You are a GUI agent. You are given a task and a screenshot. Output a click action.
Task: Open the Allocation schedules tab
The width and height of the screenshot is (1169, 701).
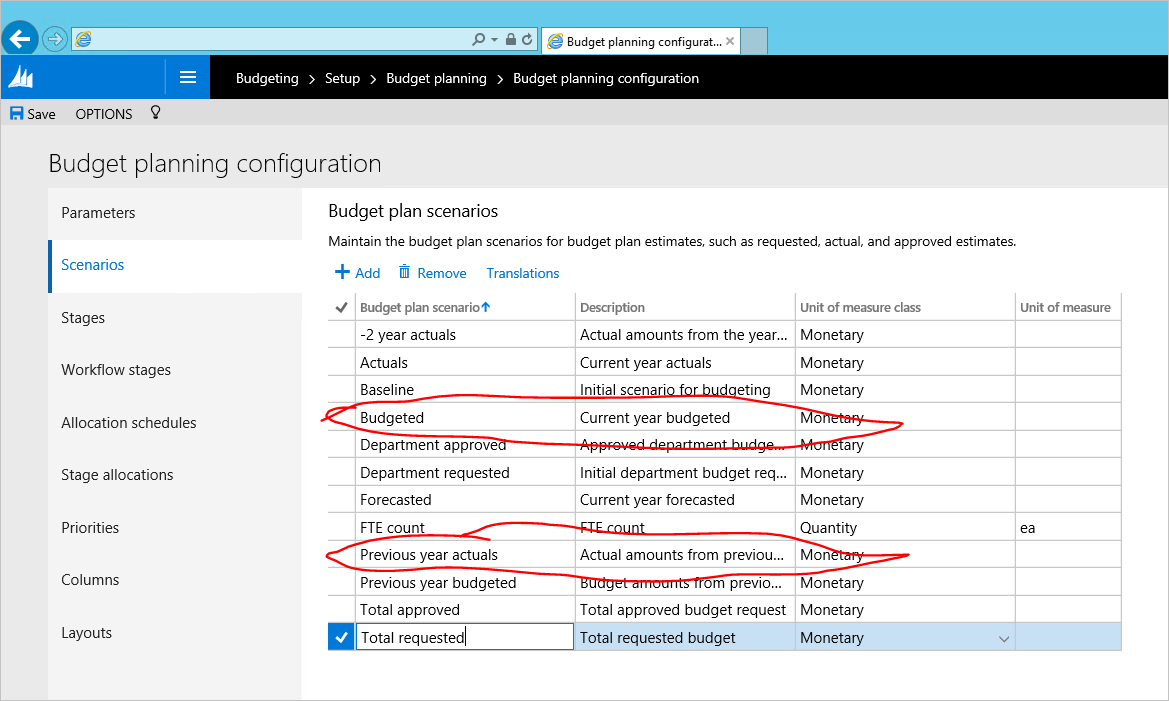(175, 423)
